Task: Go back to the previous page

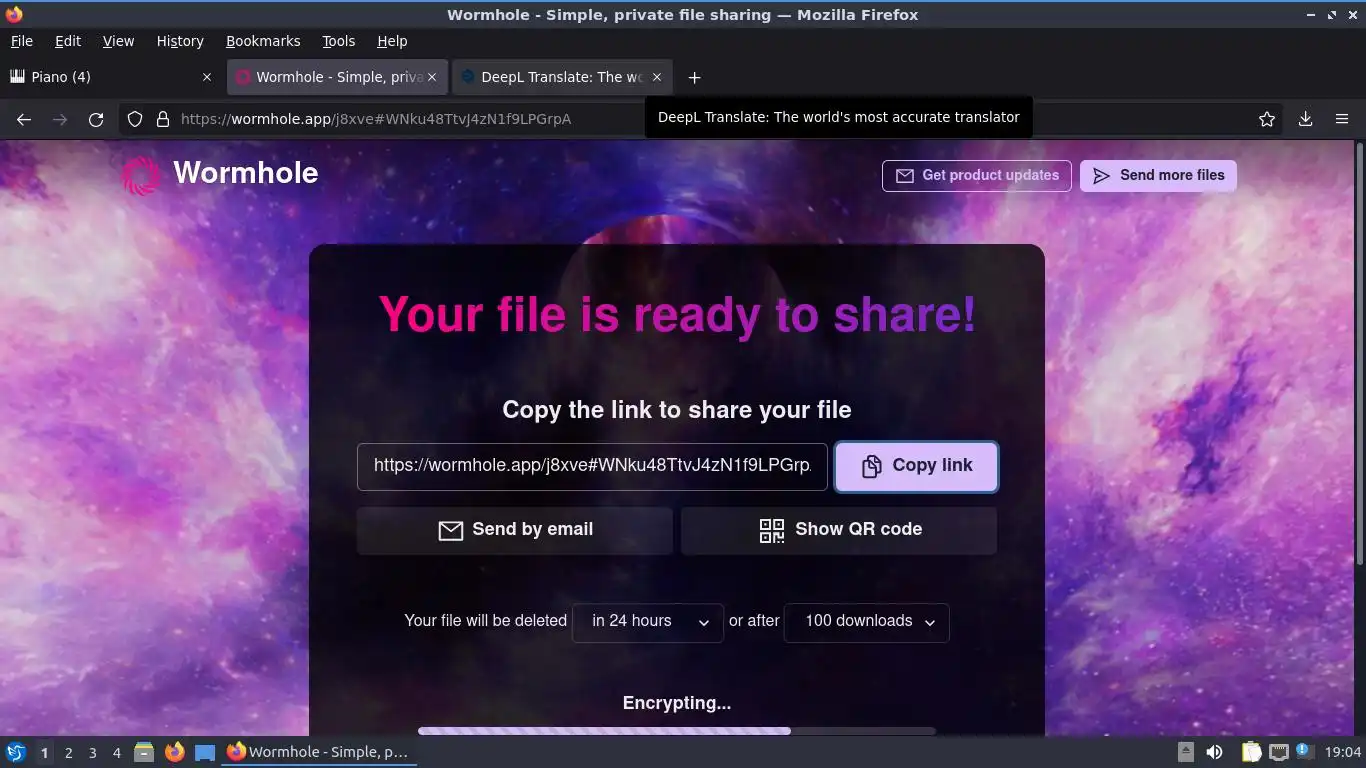Action: pos(24,119)
